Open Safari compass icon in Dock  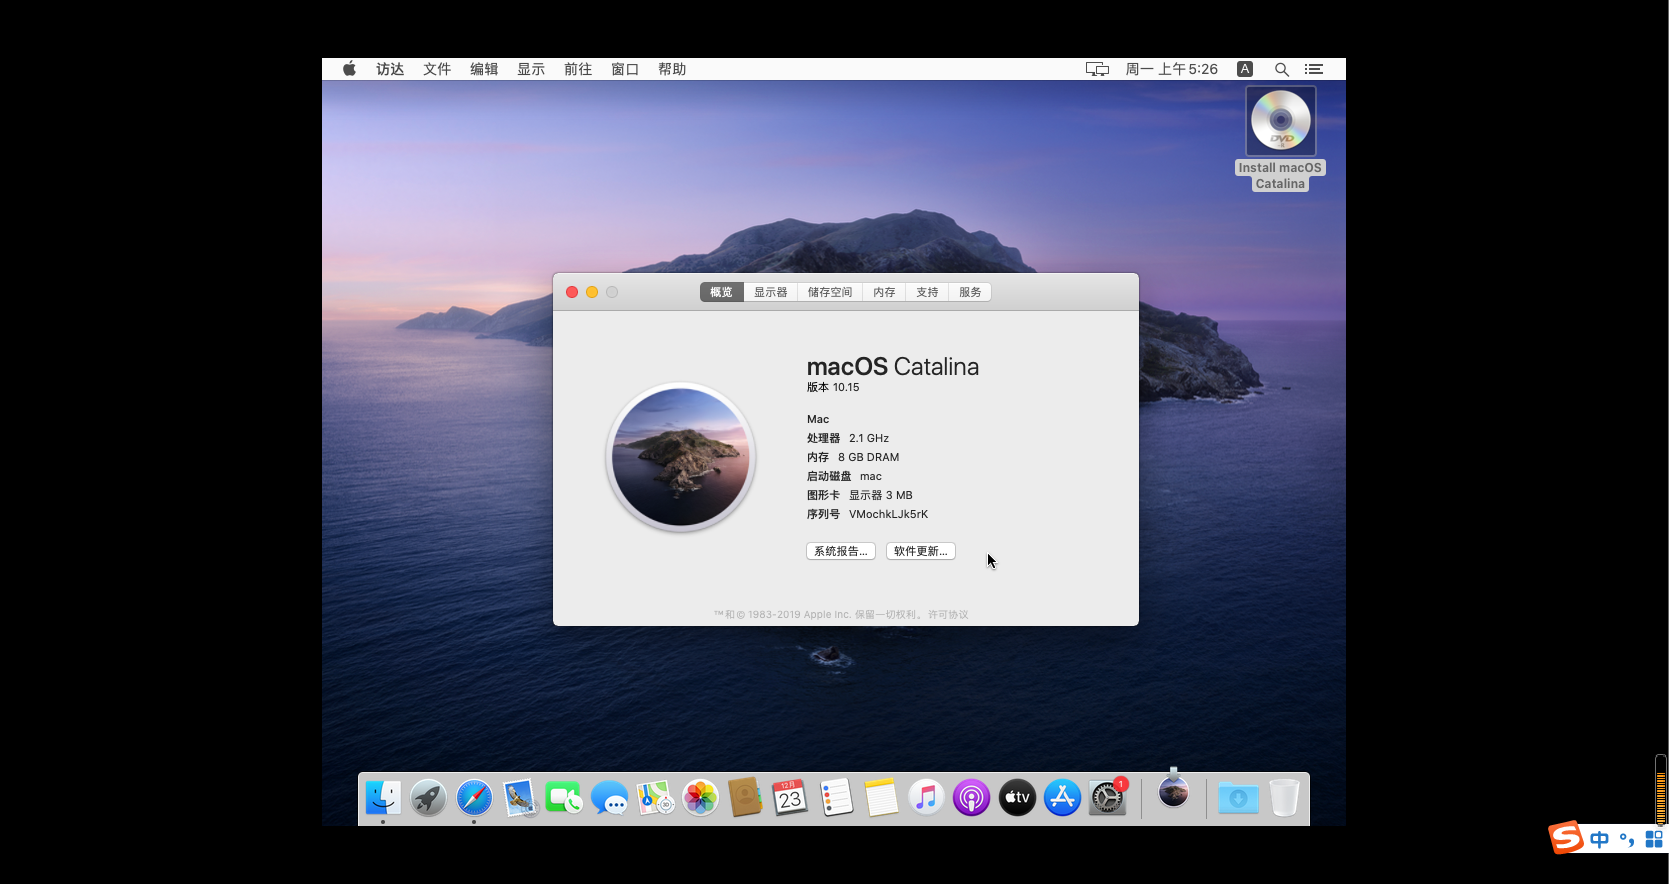[x=474, y=798]
